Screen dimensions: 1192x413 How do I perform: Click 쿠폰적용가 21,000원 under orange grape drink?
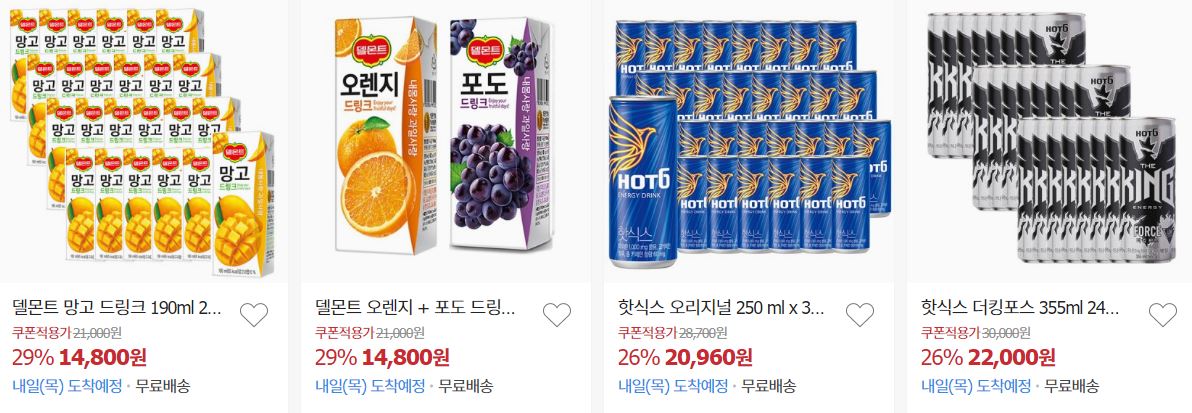coord(369,332)
